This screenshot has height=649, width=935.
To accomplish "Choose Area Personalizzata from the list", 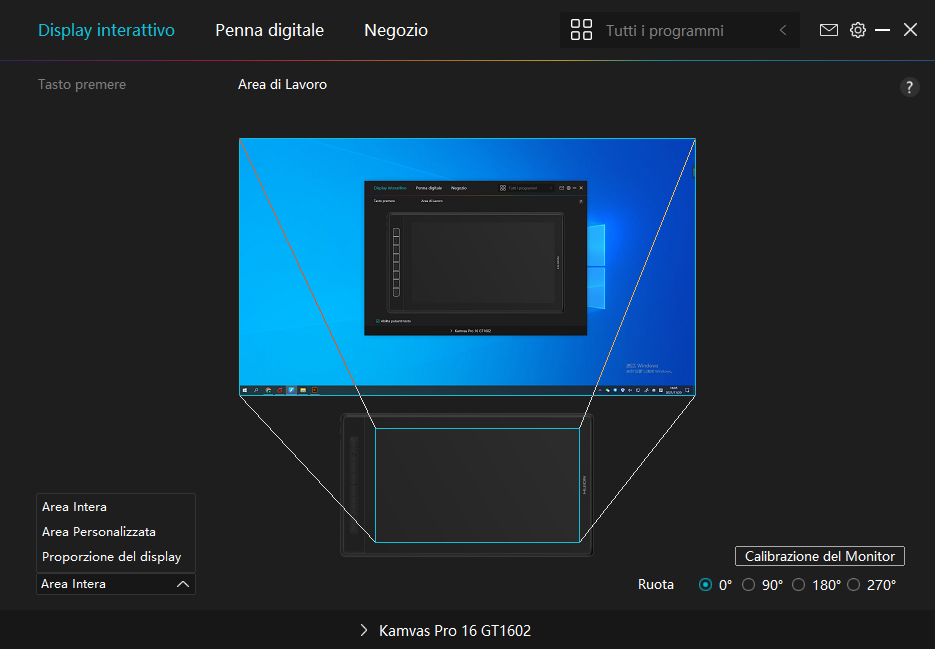I will [x=99, y=532].
